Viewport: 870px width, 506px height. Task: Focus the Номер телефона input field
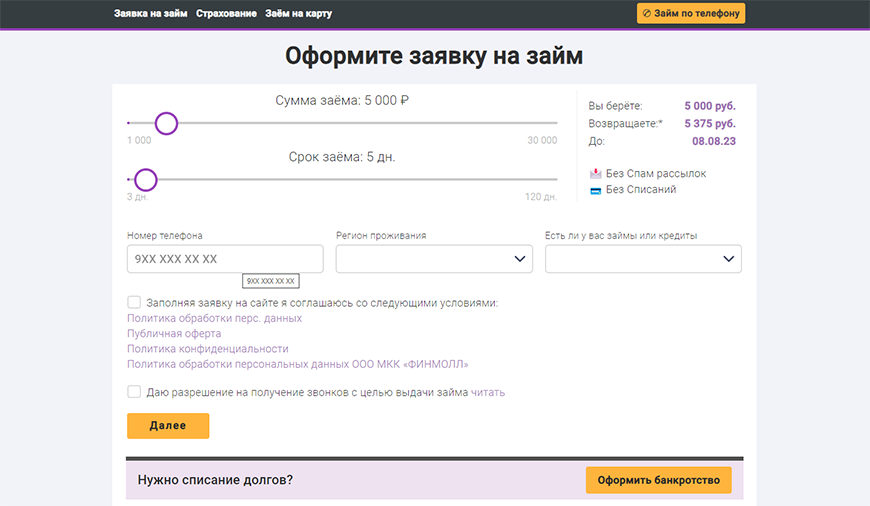[x=225, y=259]
